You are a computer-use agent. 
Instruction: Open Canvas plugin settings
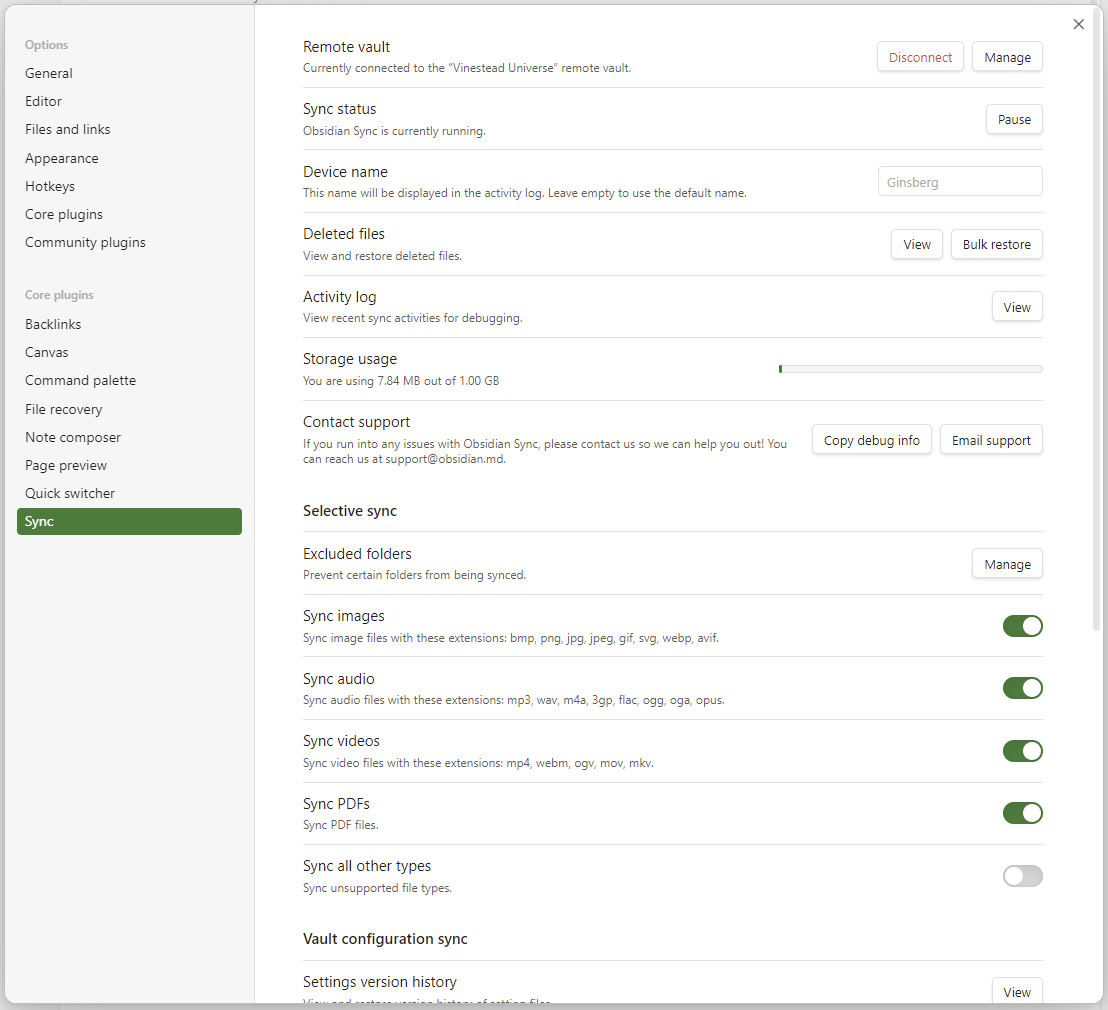(129, 352)
